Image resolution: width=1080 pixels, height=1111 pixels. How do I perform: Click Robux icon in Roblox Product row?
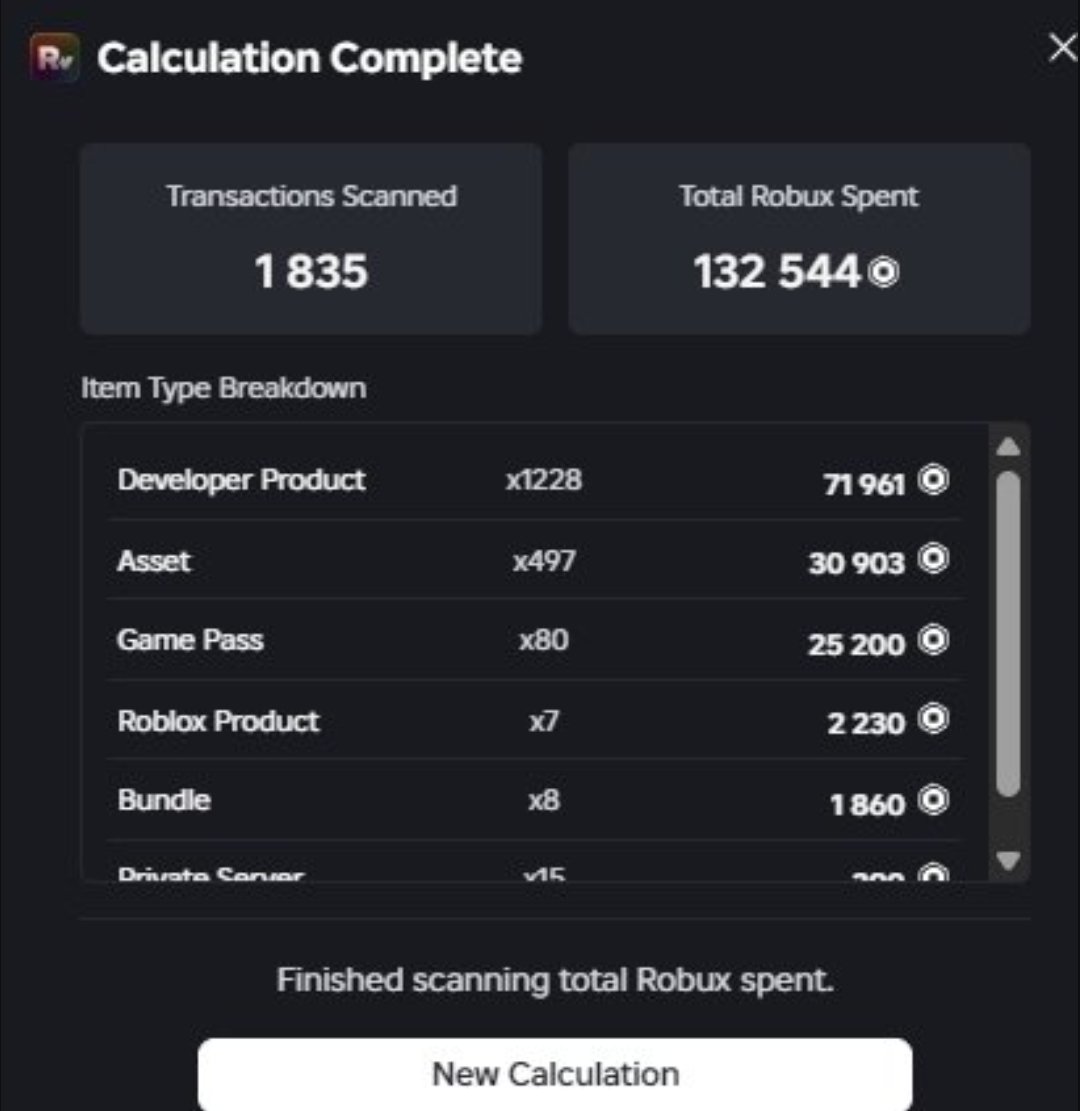click(x=933, y=718)
